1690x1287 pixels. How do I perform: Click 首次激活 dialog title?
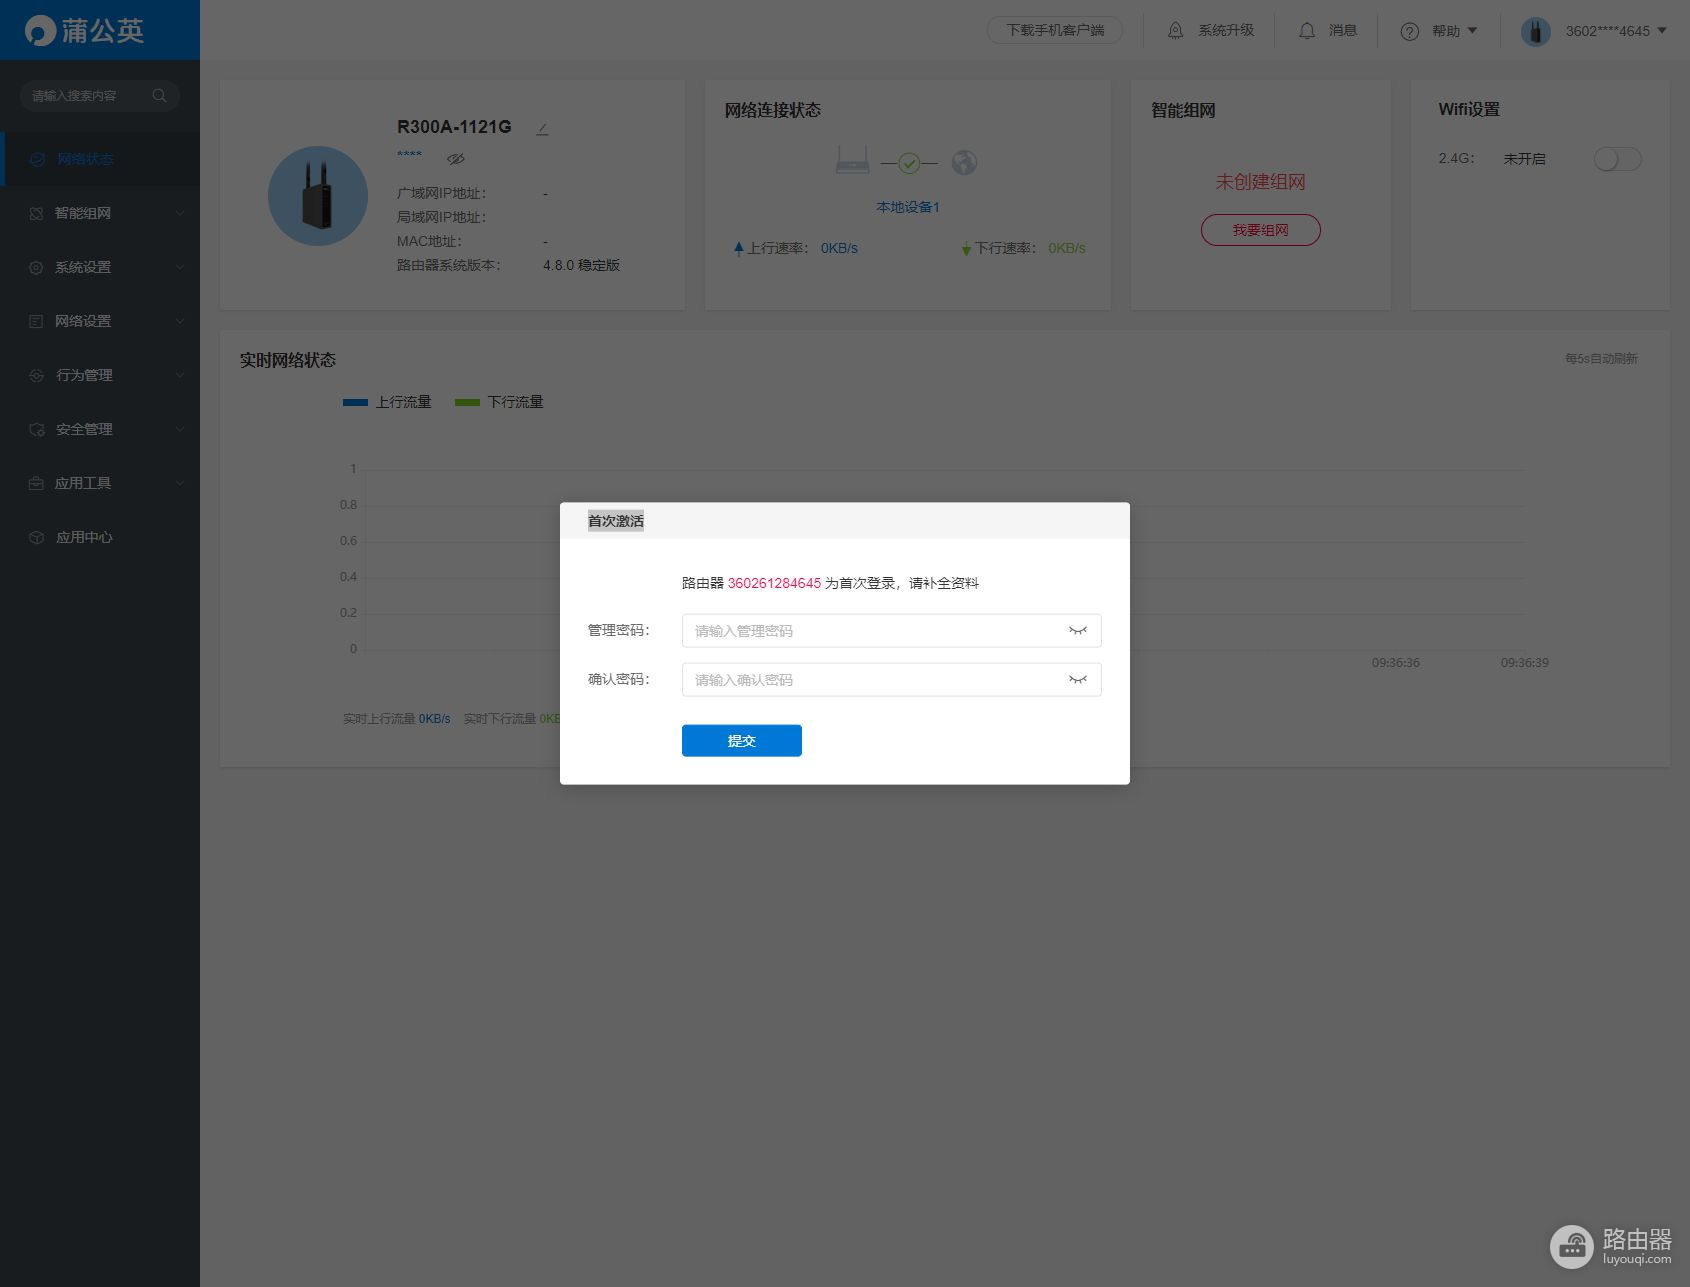(616, 521)
